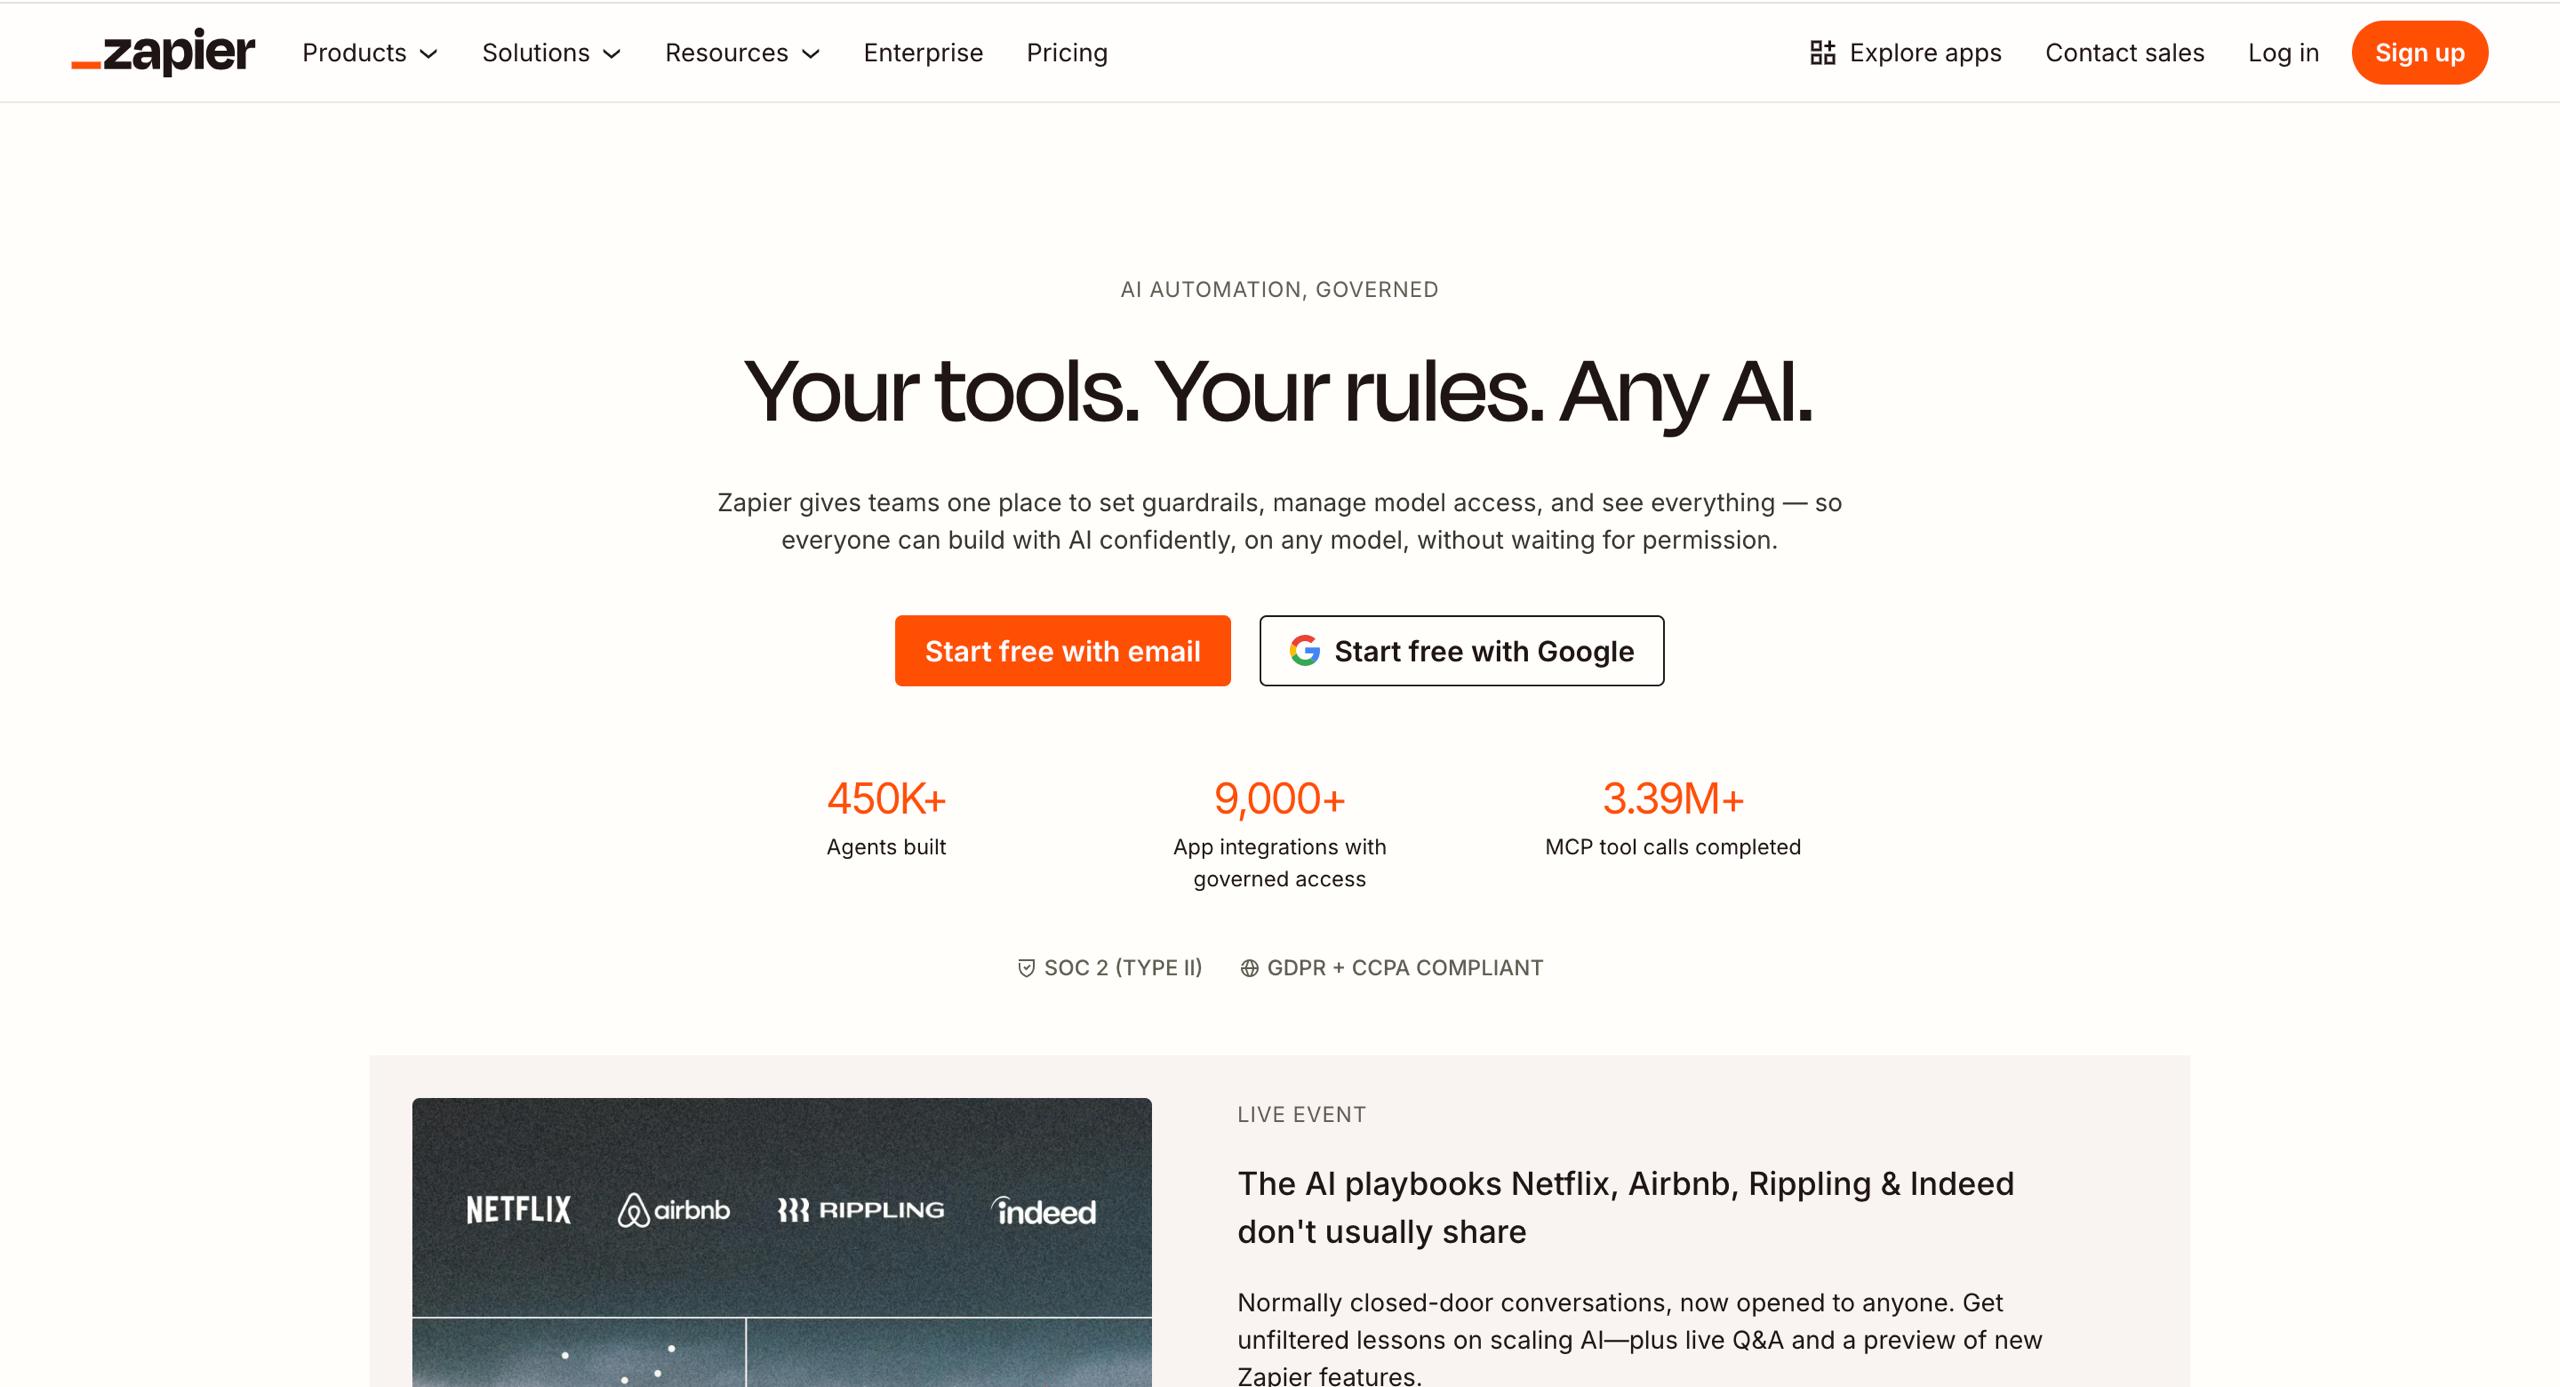Open the Solutions menu
Viewport: 2560px width, 1387px height.
(552, 53)
